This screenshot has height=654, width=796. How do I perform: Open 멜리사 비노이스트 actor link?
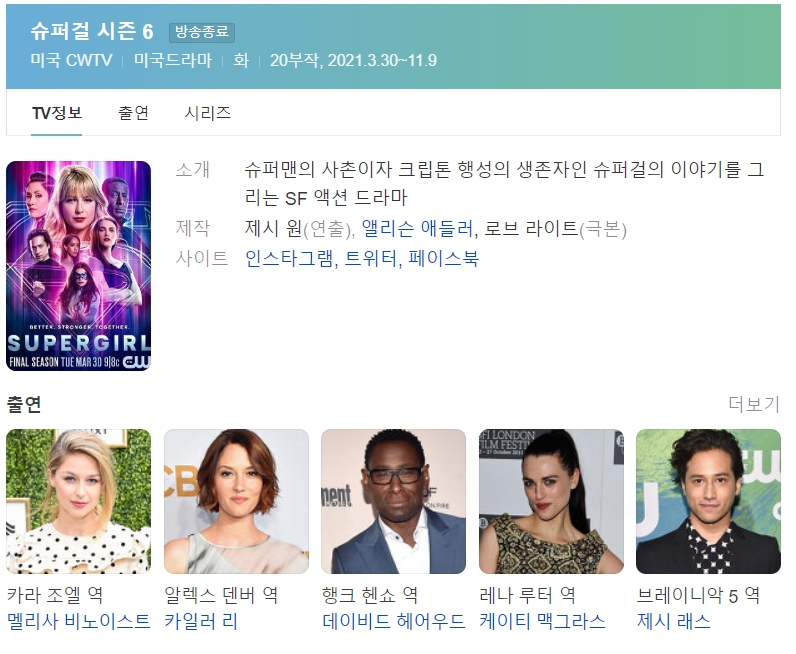click(x=79, y=621)
